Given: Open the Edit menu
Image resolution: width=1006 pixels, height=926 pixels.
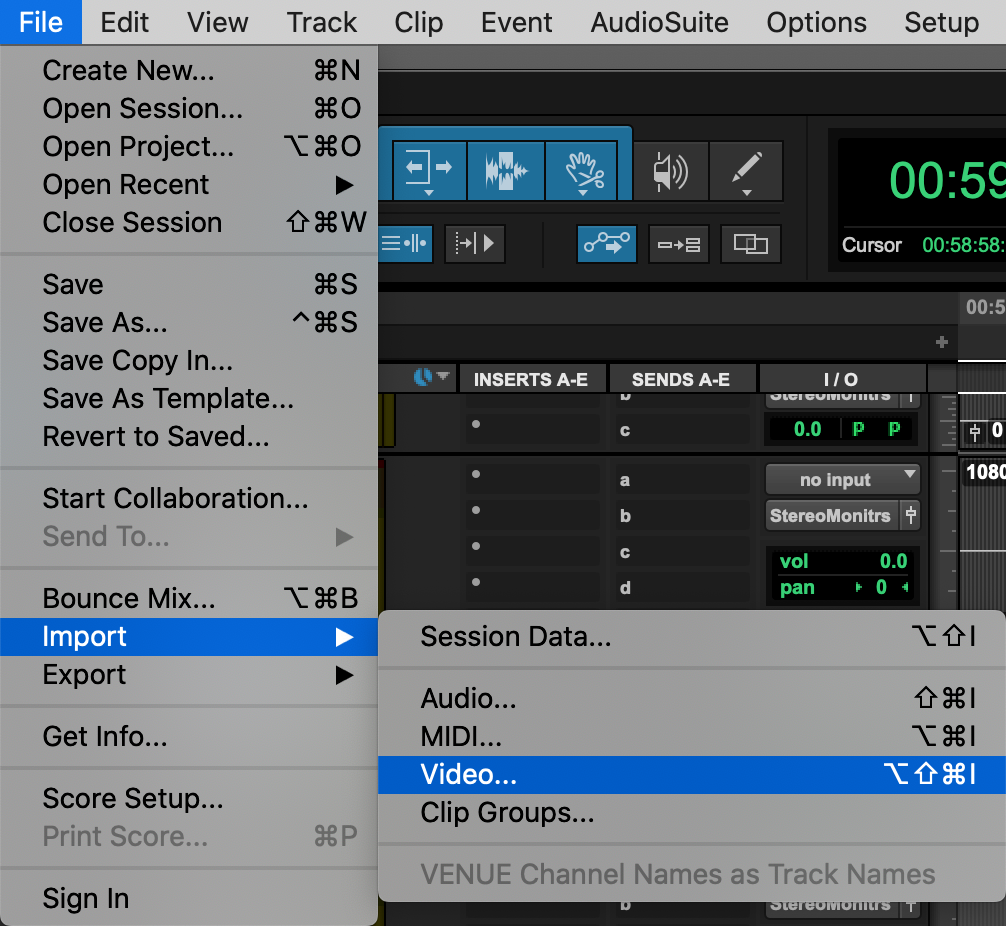Looking at the screenshot, I should [124, 22].
